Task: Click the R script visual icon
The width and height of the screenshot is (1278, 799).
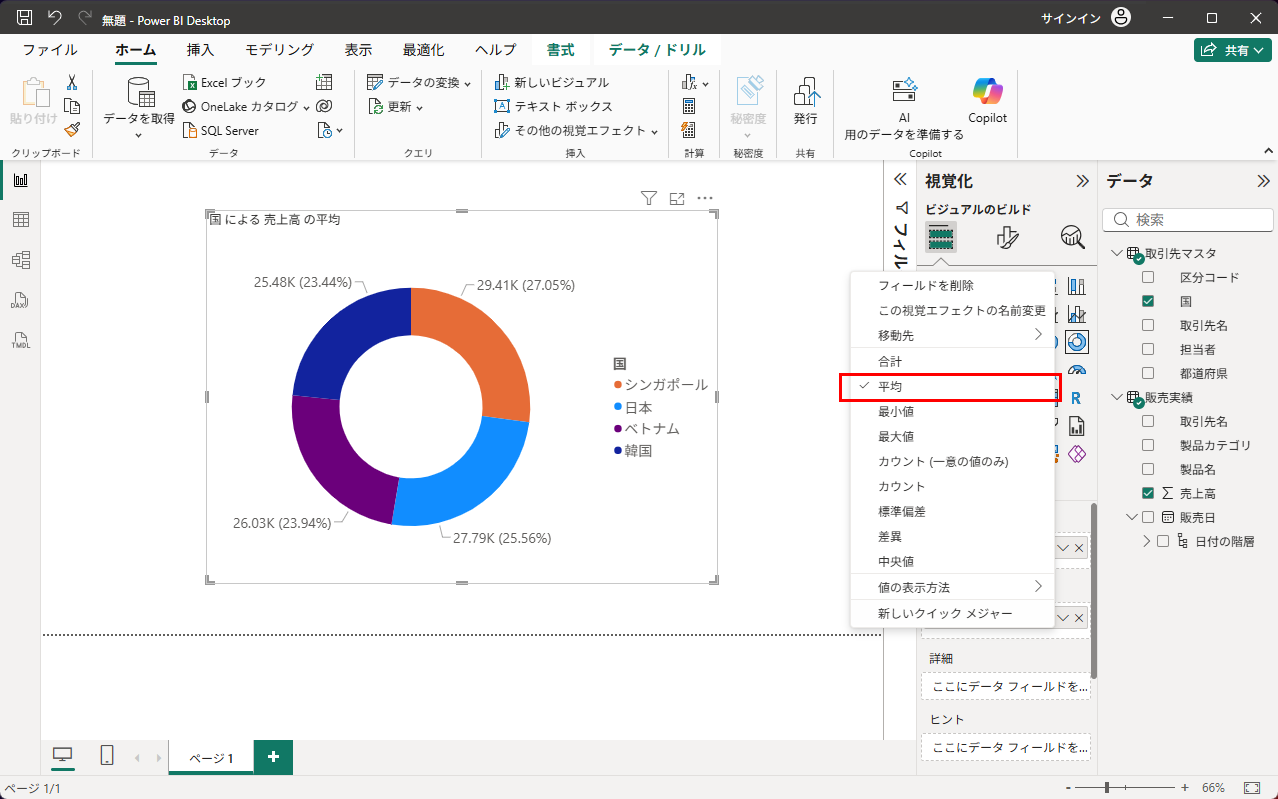Action: [1077, 398]
